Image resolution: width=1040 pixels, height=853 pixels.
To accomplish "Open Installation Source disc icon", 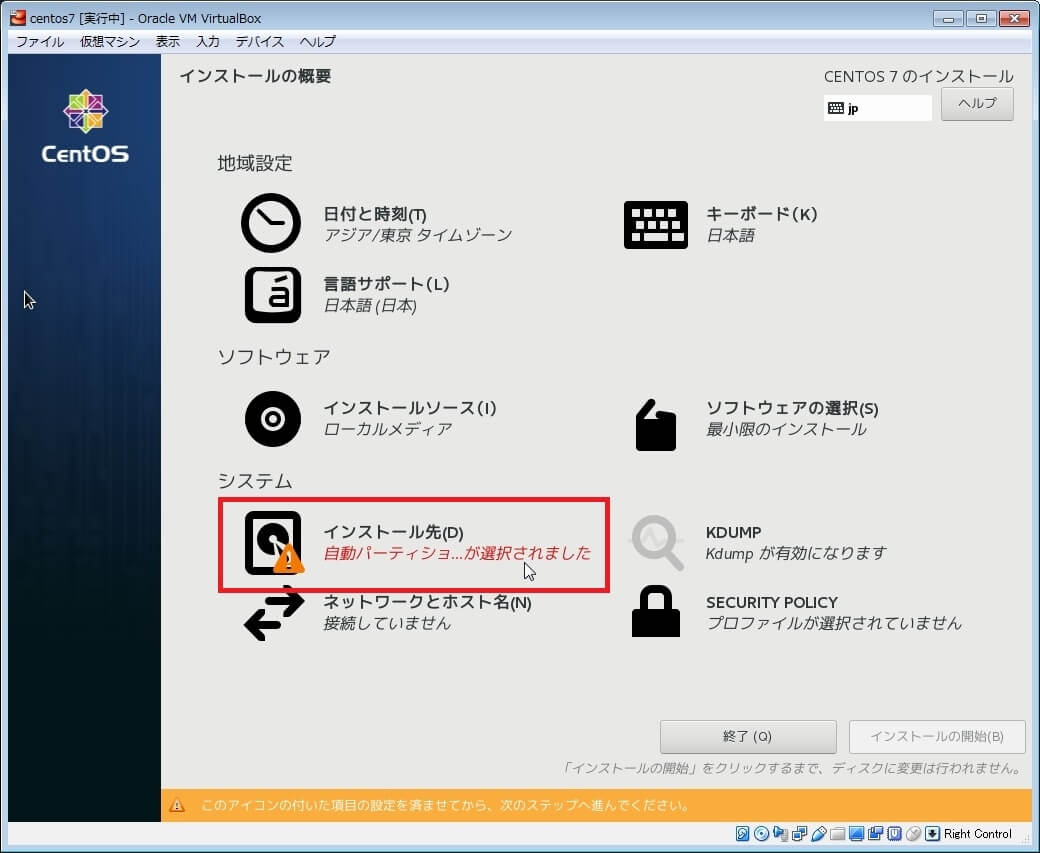I will point(272,418).
